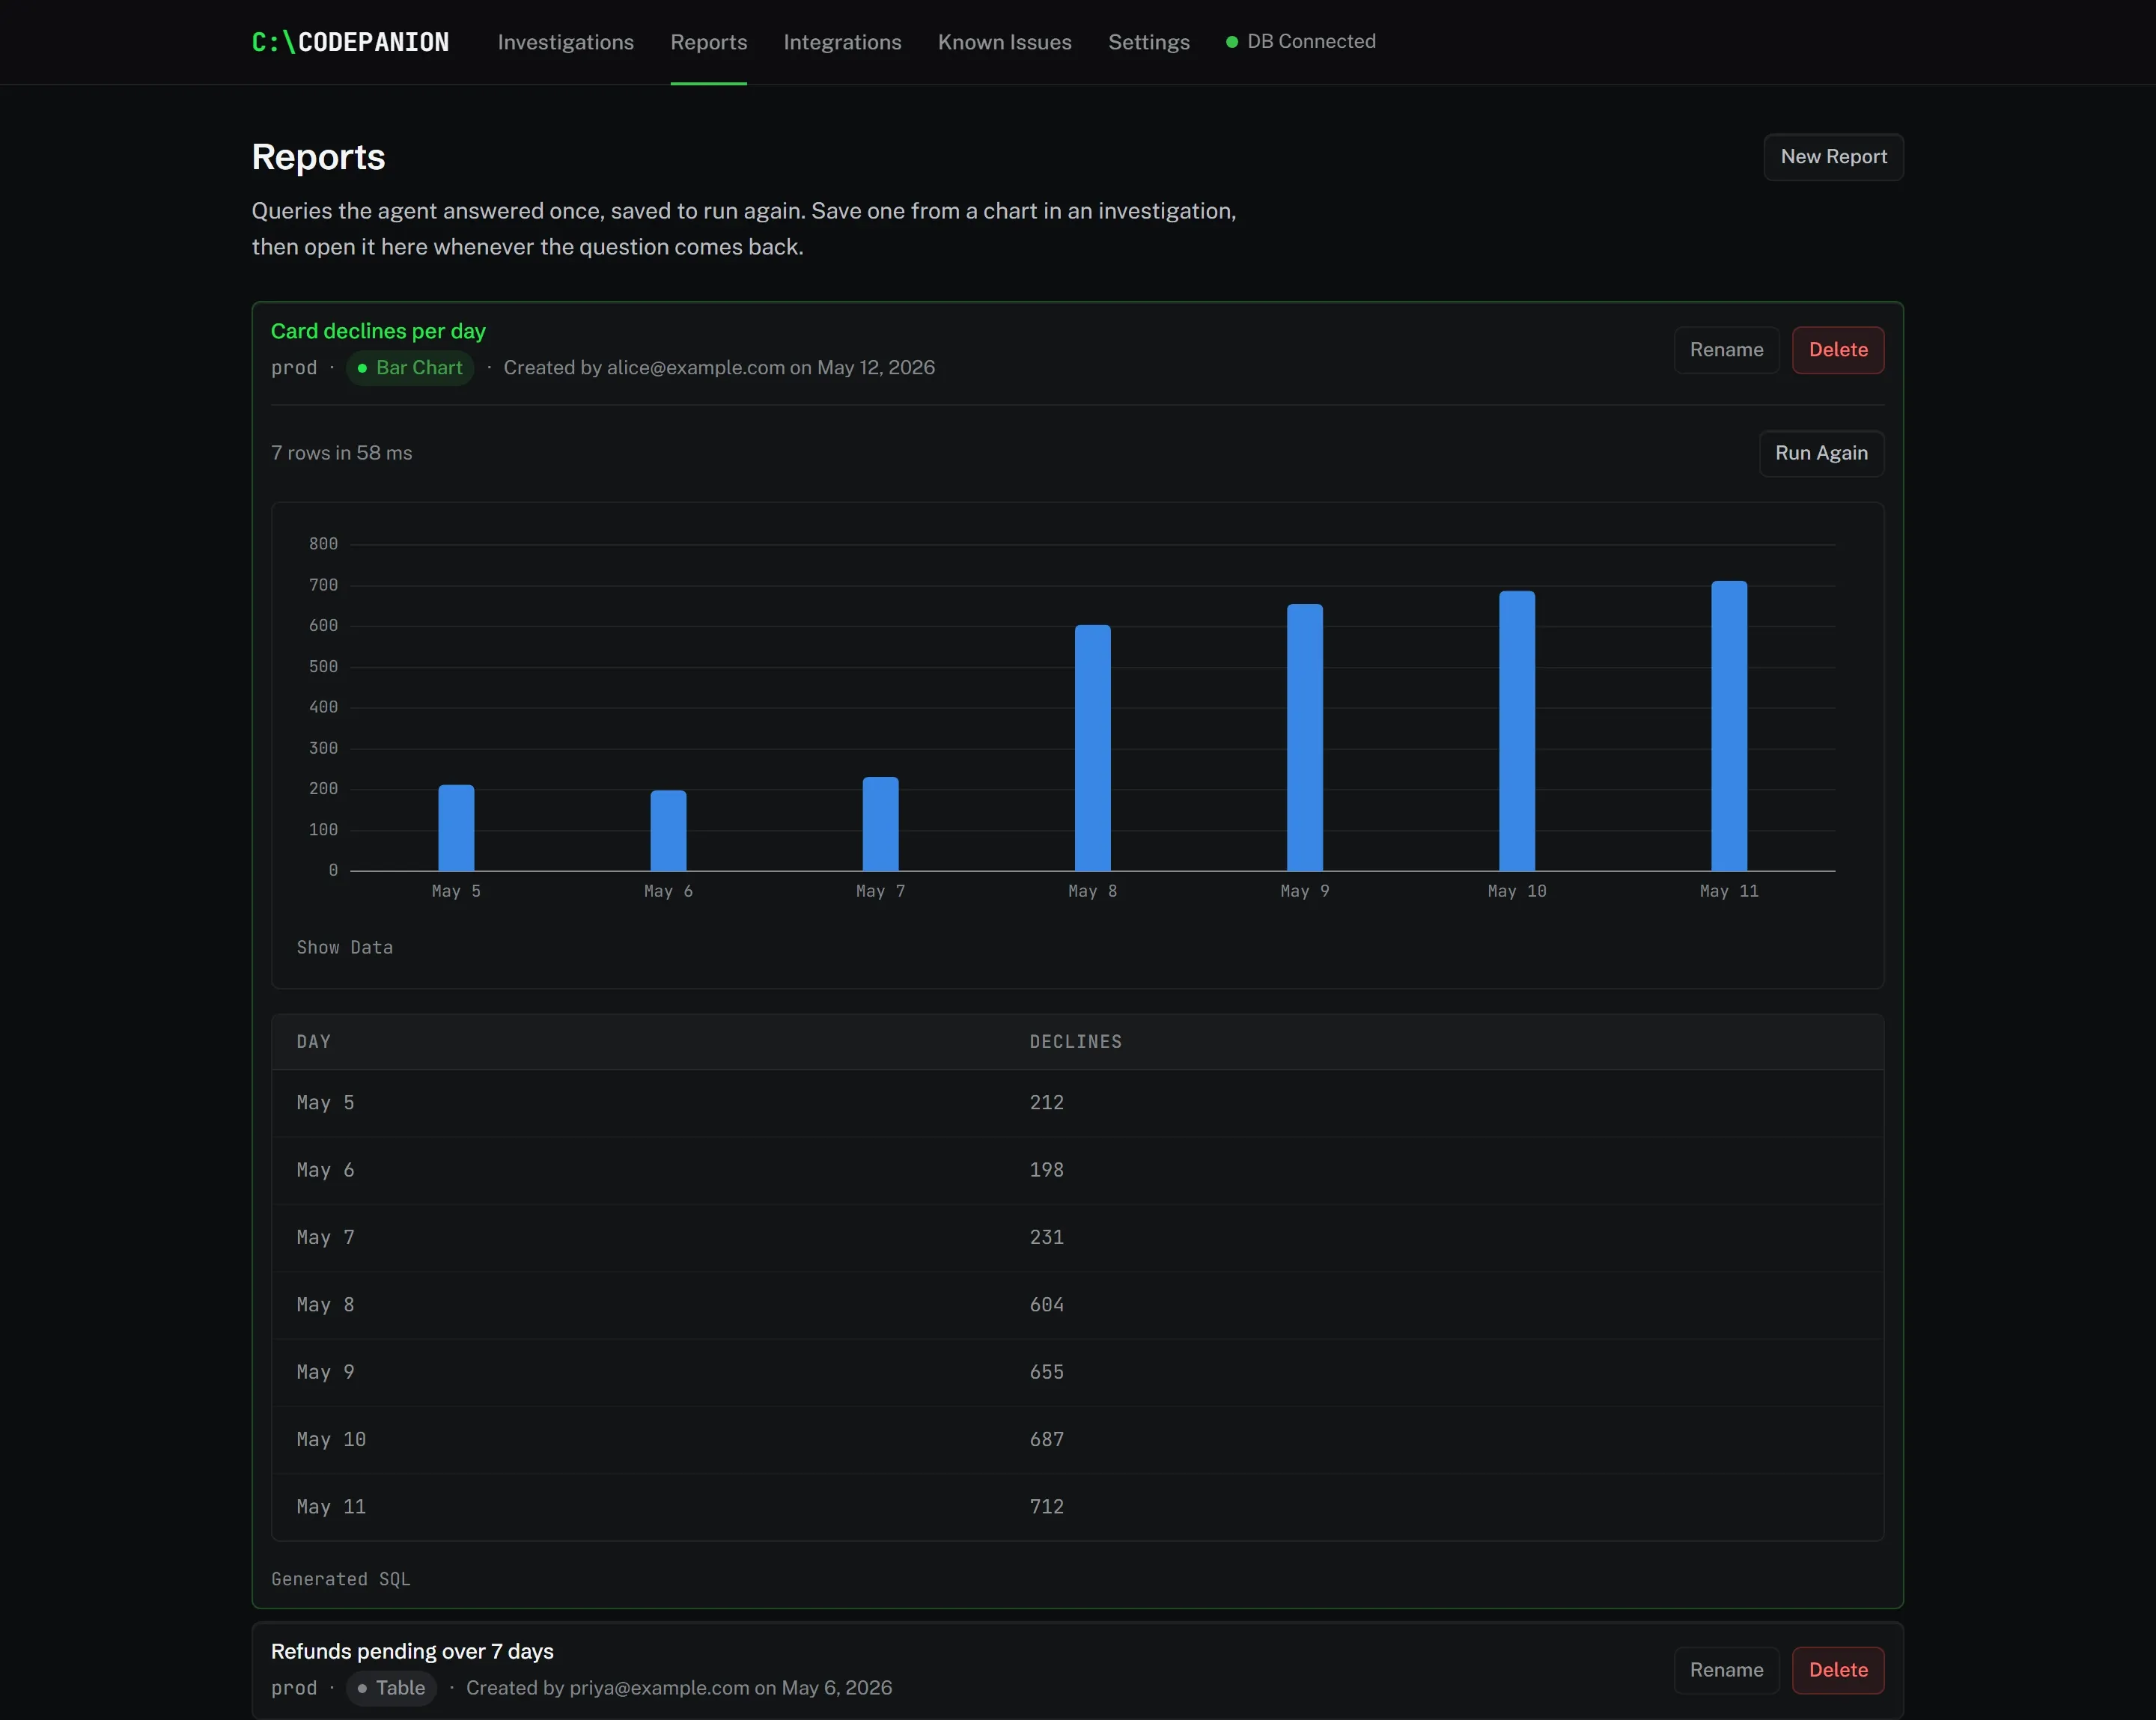Delete the Card declines per day report
Screen dimensions: 2156x1720
coord(1837,350)
